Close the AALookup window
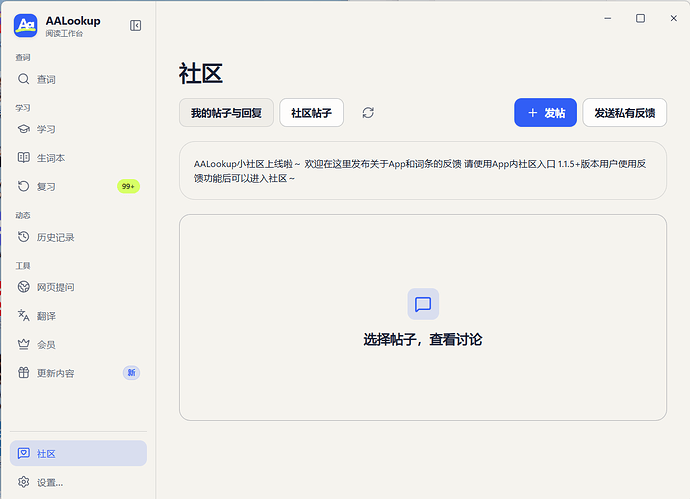690x499 pixels. tap(673, 18)
